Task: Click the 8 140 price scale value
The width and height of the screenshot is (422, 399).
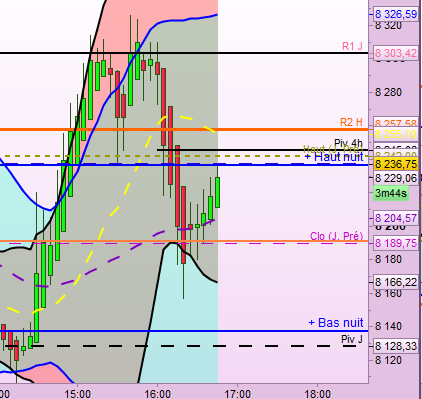Action: 388,326
